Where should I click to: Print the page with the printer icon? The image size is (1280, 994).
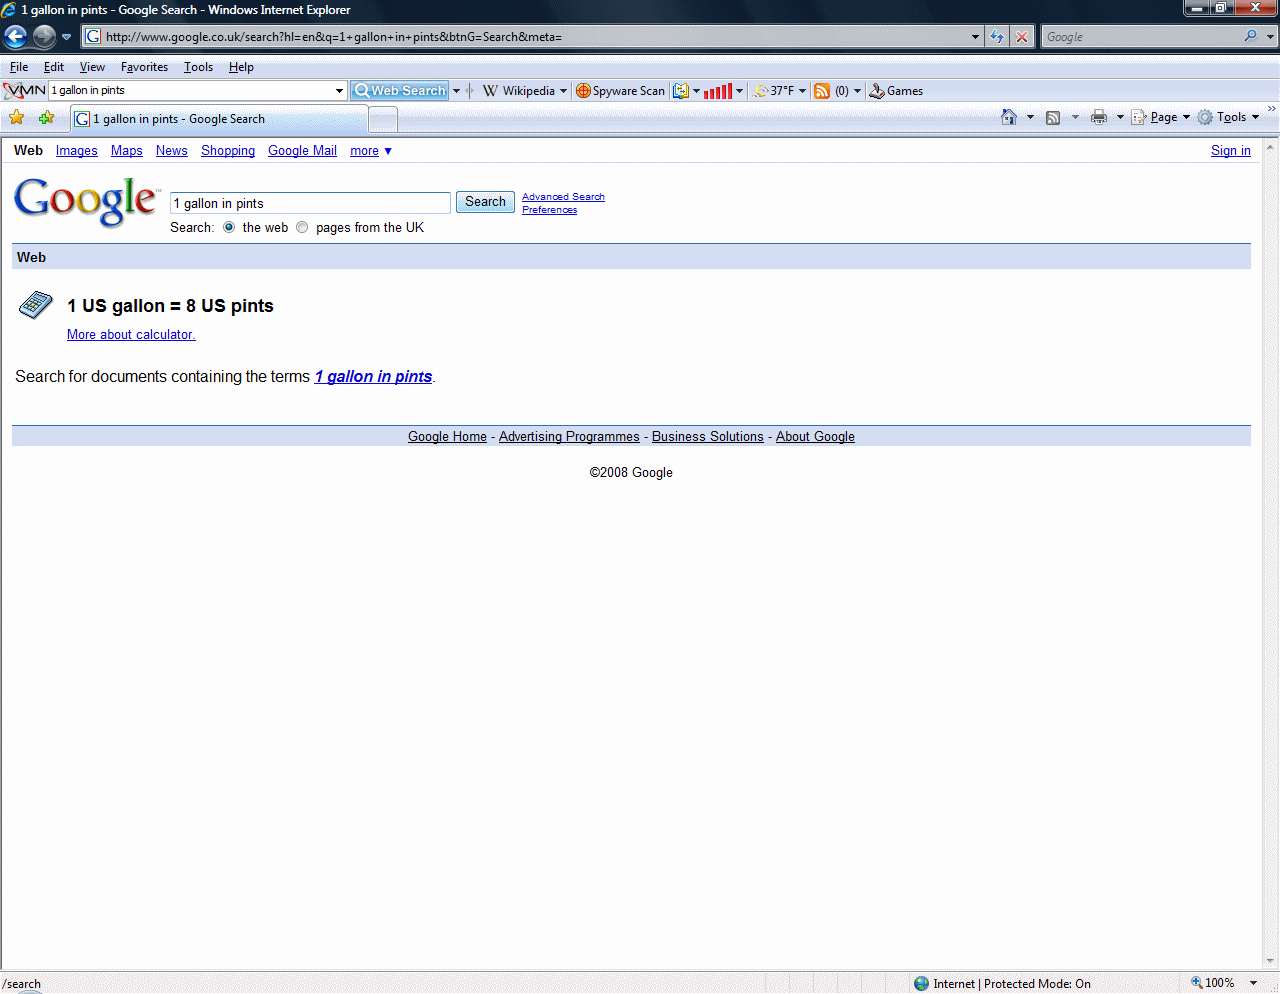pos(1099,117)
